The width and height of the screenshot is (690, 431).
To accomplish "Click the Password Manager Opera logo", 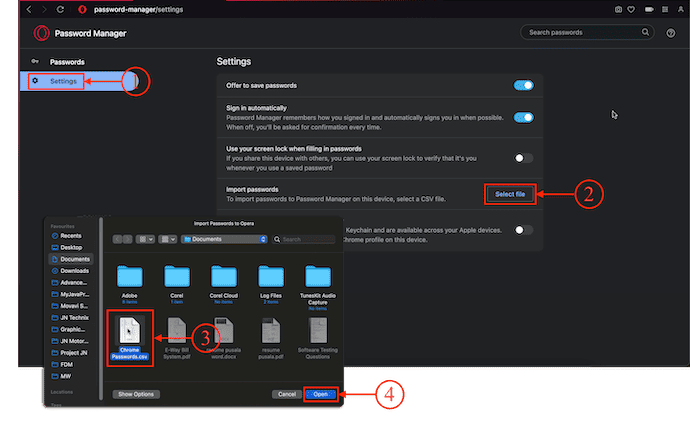I will 41,33.
